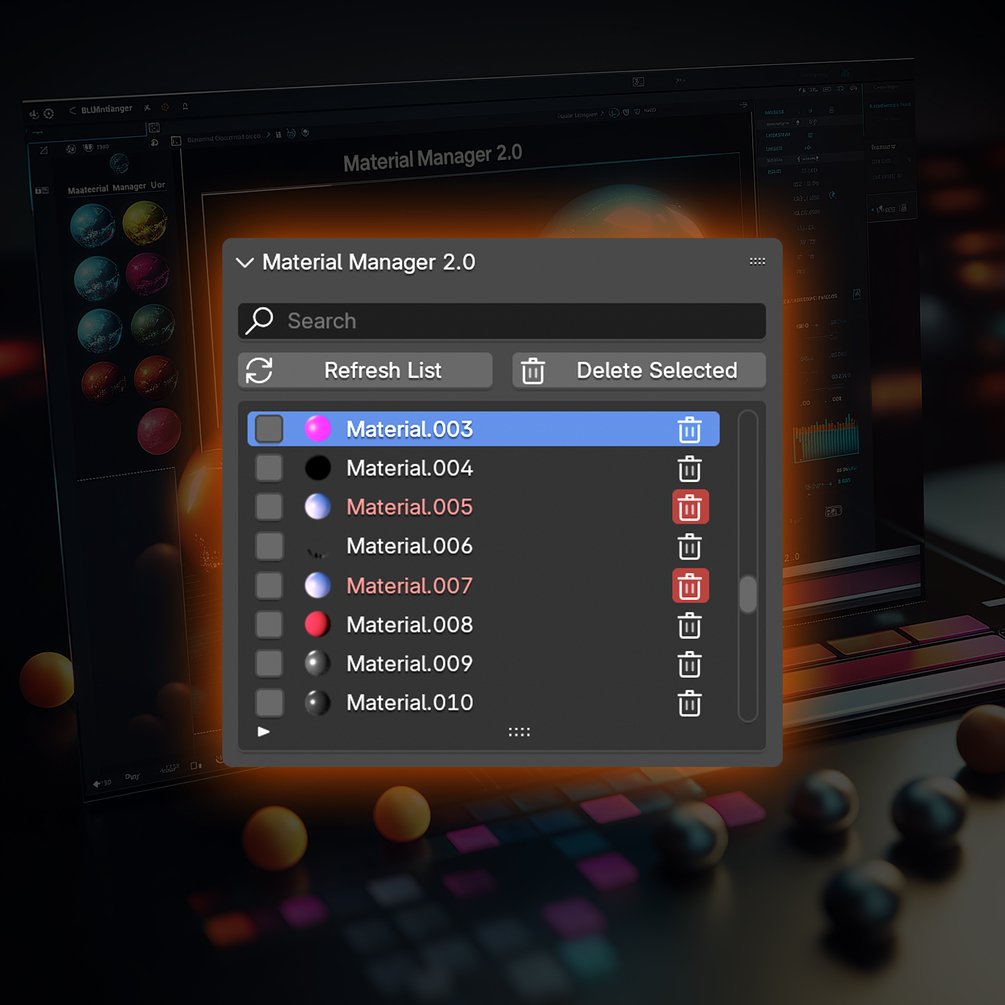Check the checkbox for Material.004
Viewport: 1005px width, 1005px height.
[x=268, y=468]
